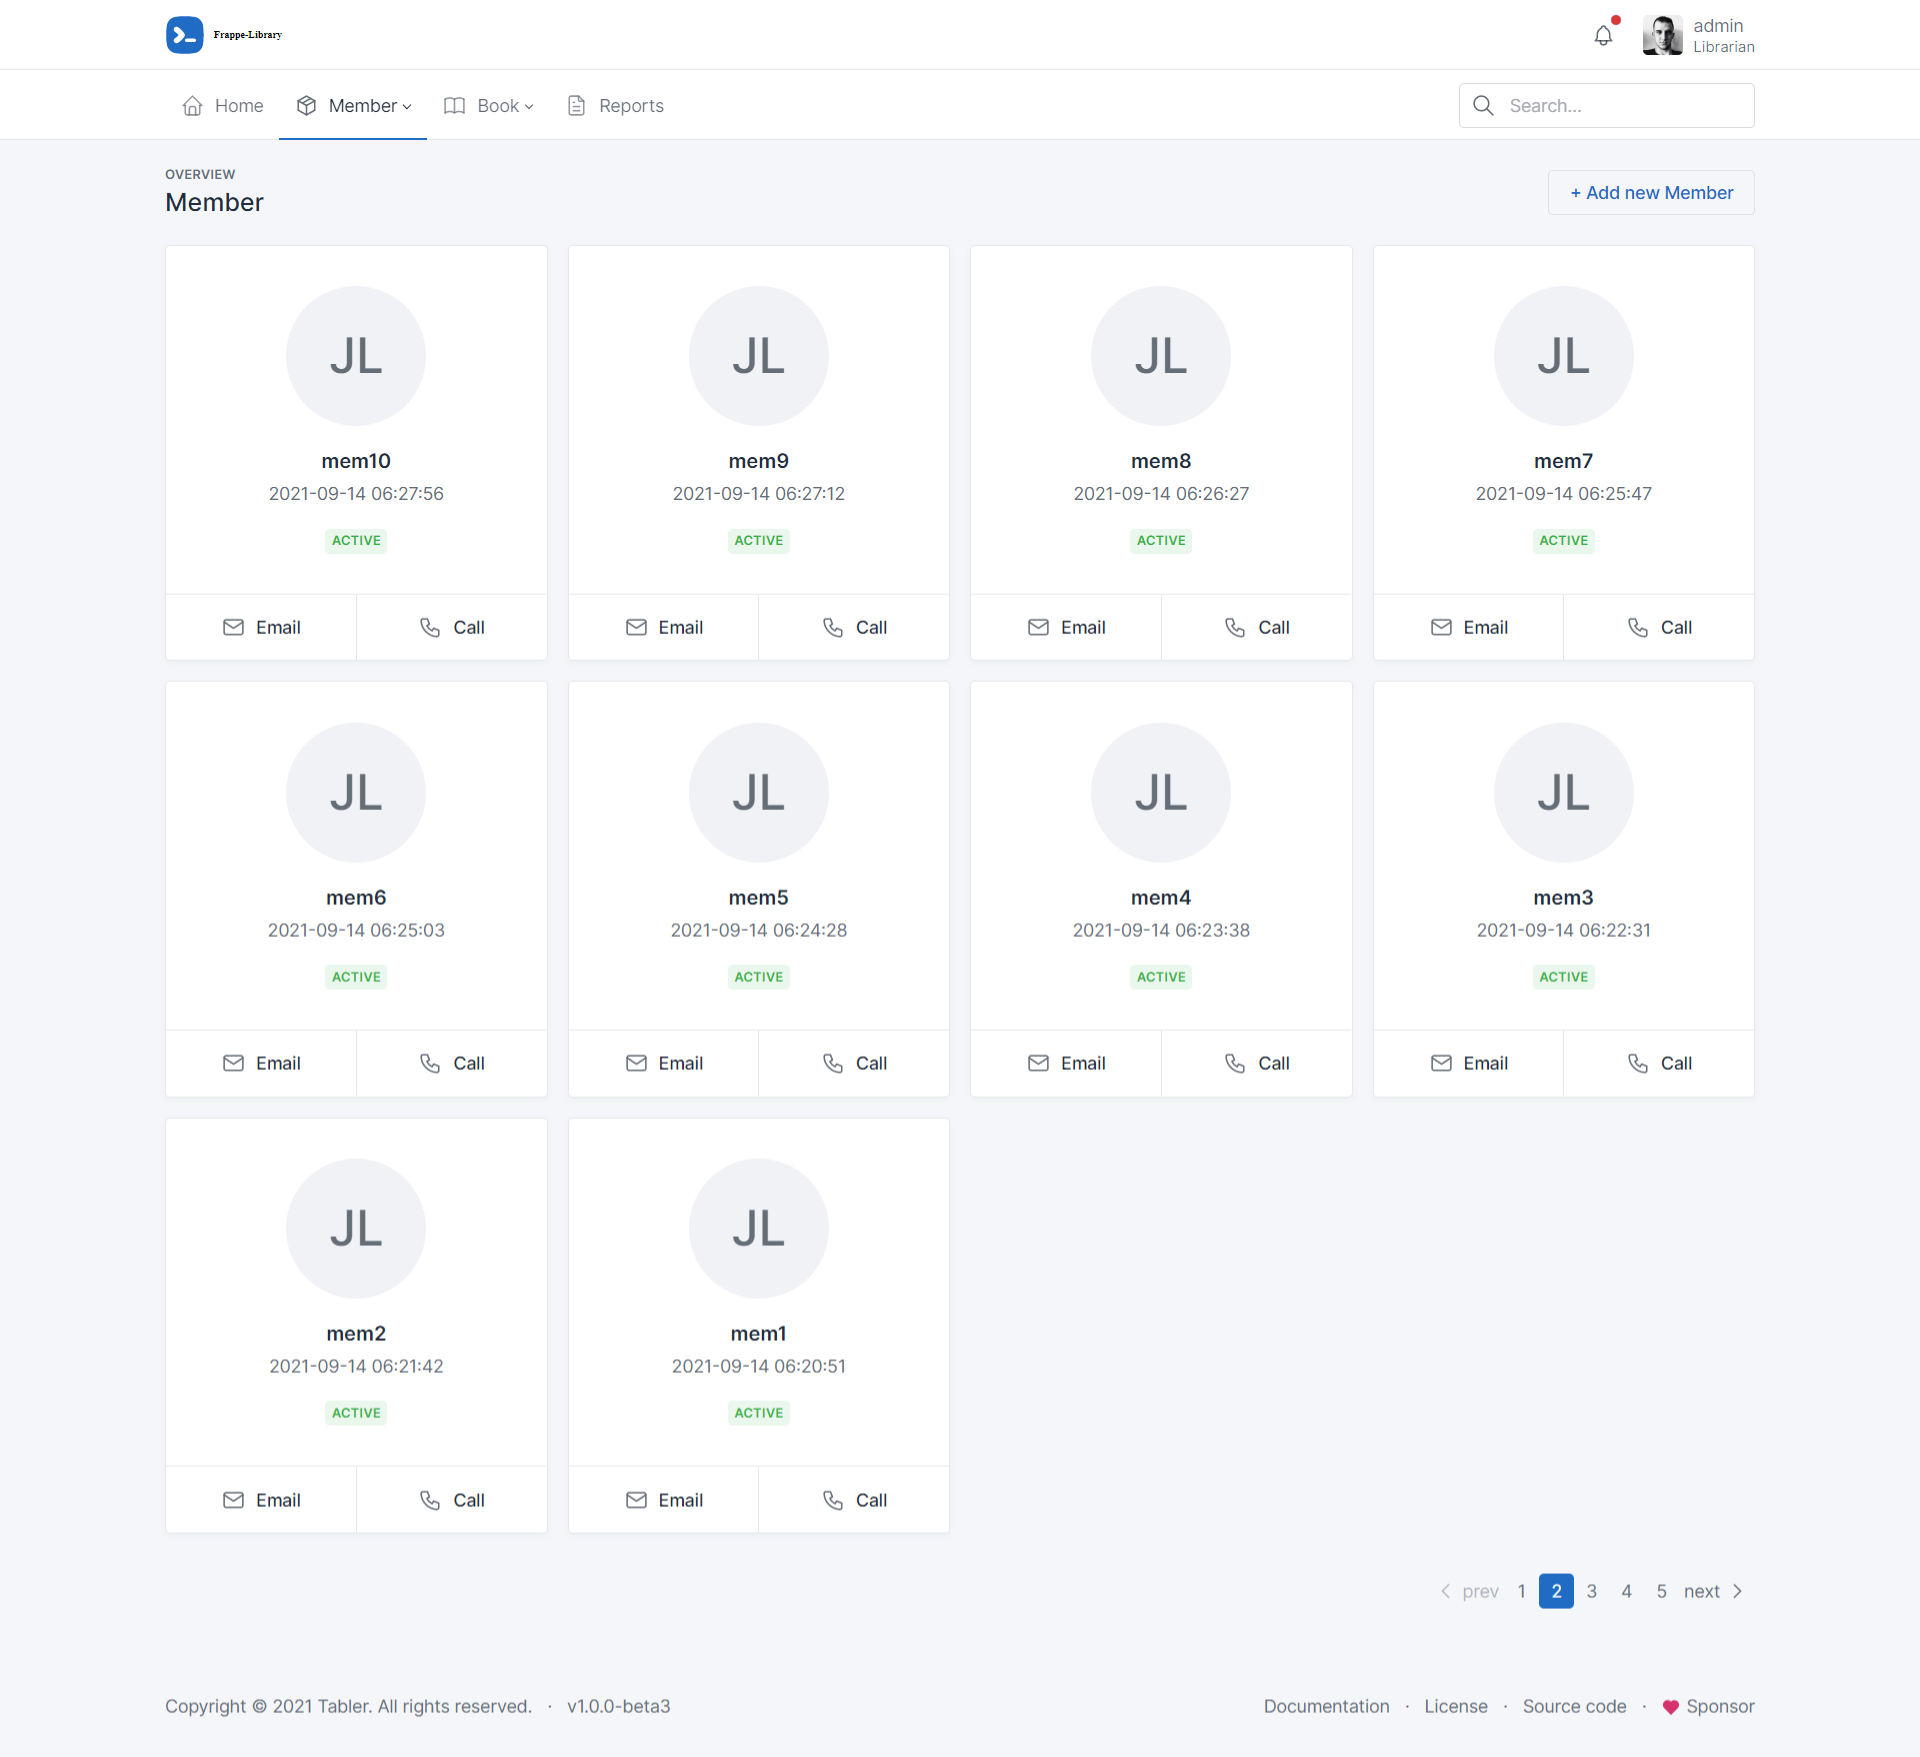Click mem7's Call phone icon
1920x1757 pixels.
[1638, 627]
